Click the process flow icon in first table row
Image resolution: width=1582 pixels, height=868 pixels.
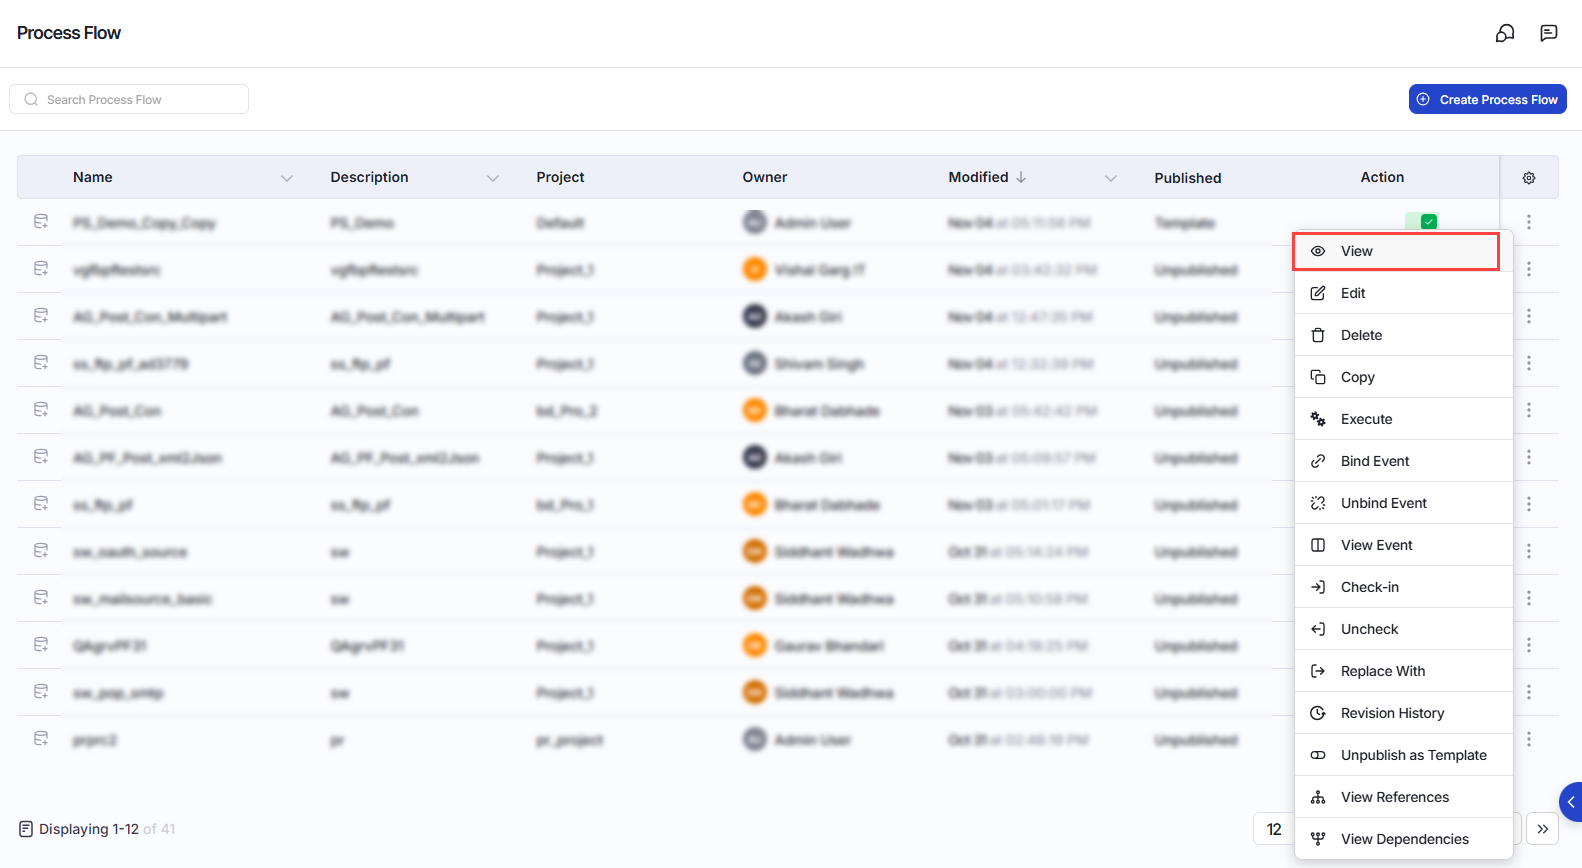41,222
